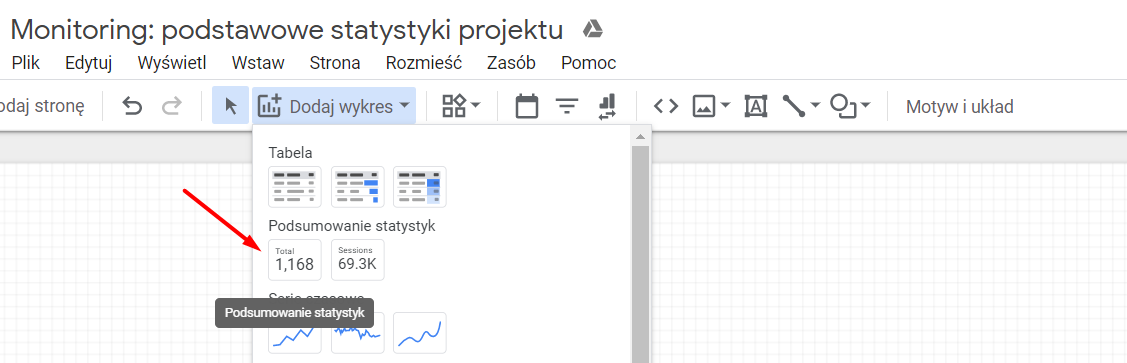Open the shape tool dropdown
The width and height of the screenshot is (1127, 363).
click(x=865, y=106)
